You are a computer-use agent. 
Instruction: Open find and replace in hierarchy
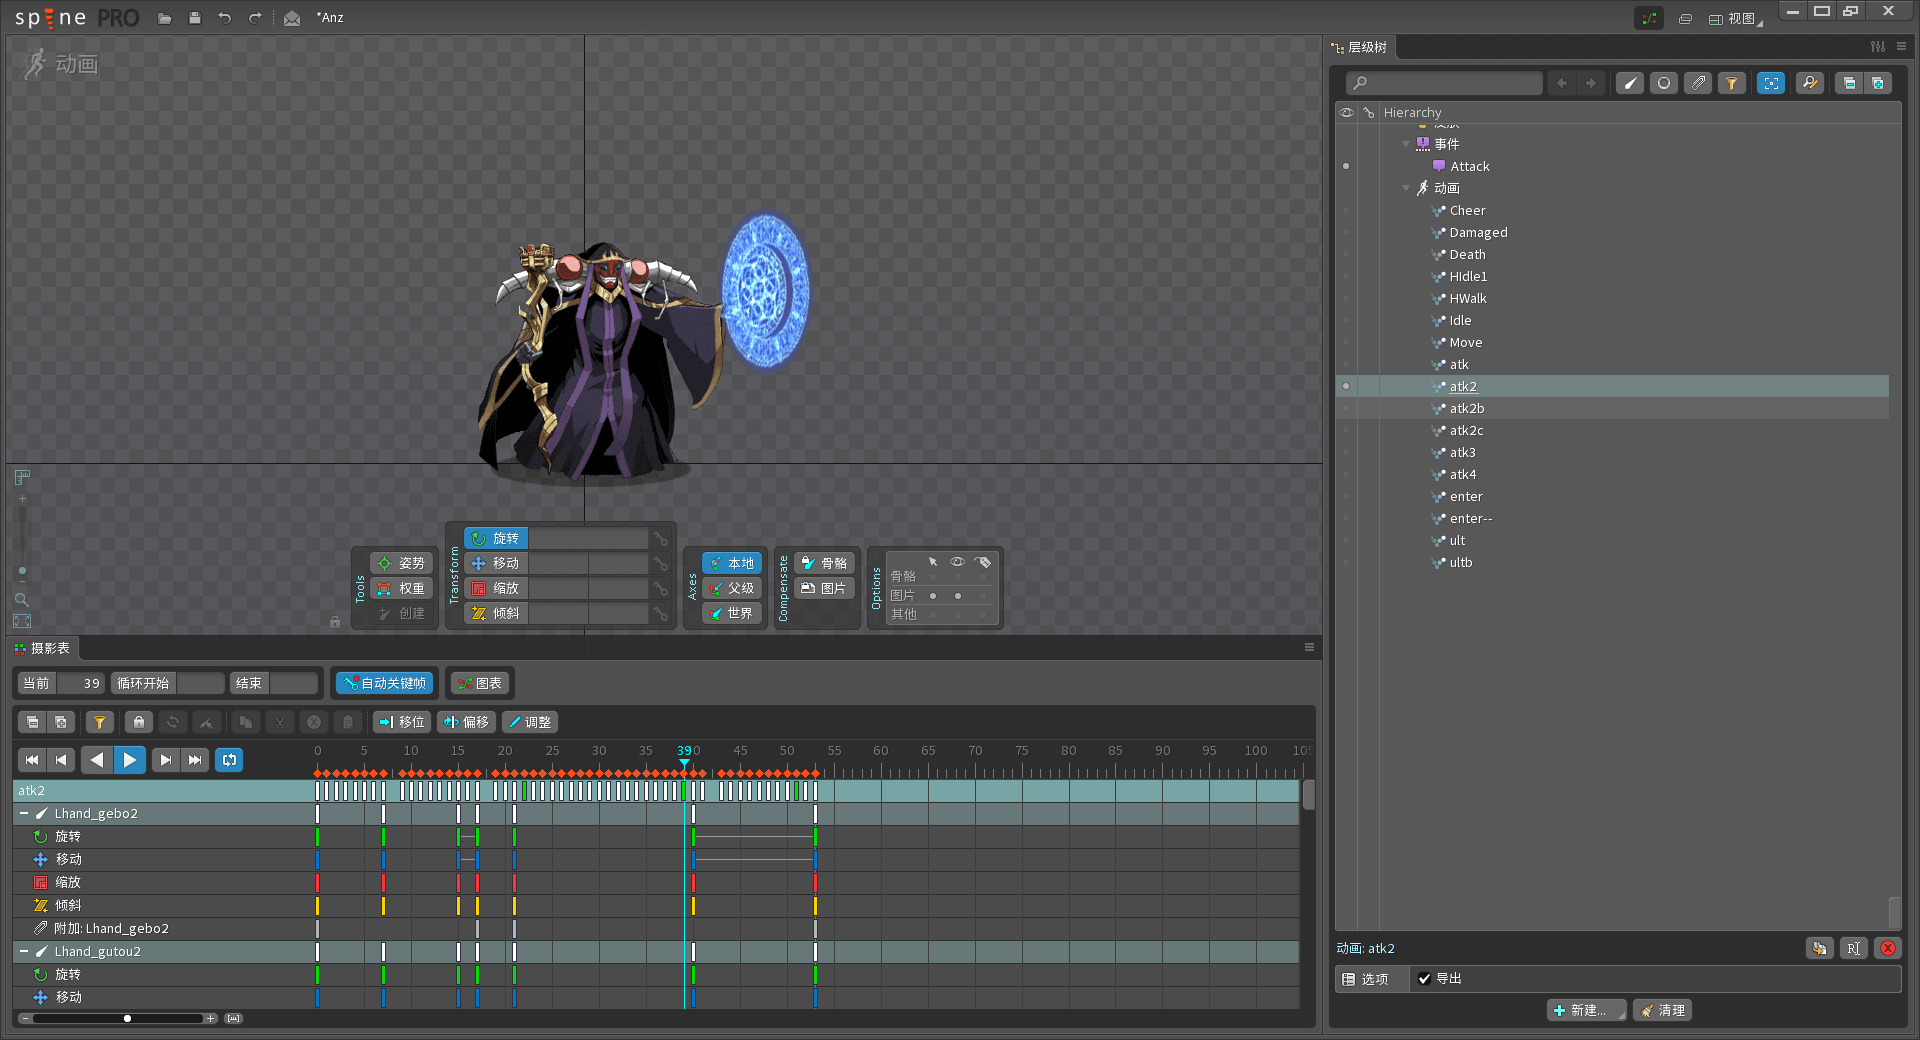(1810, 83)
